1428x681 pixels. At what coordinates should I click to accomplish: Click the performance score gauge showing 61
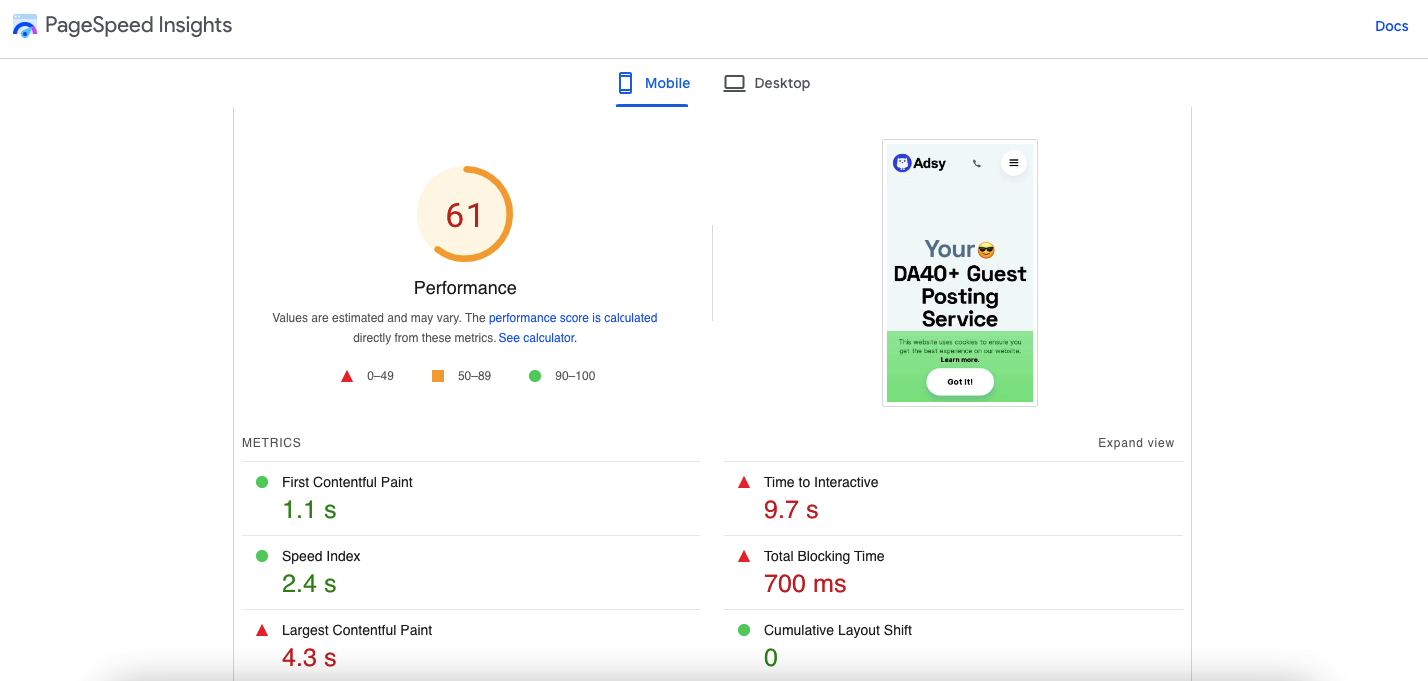click(465, 215)
